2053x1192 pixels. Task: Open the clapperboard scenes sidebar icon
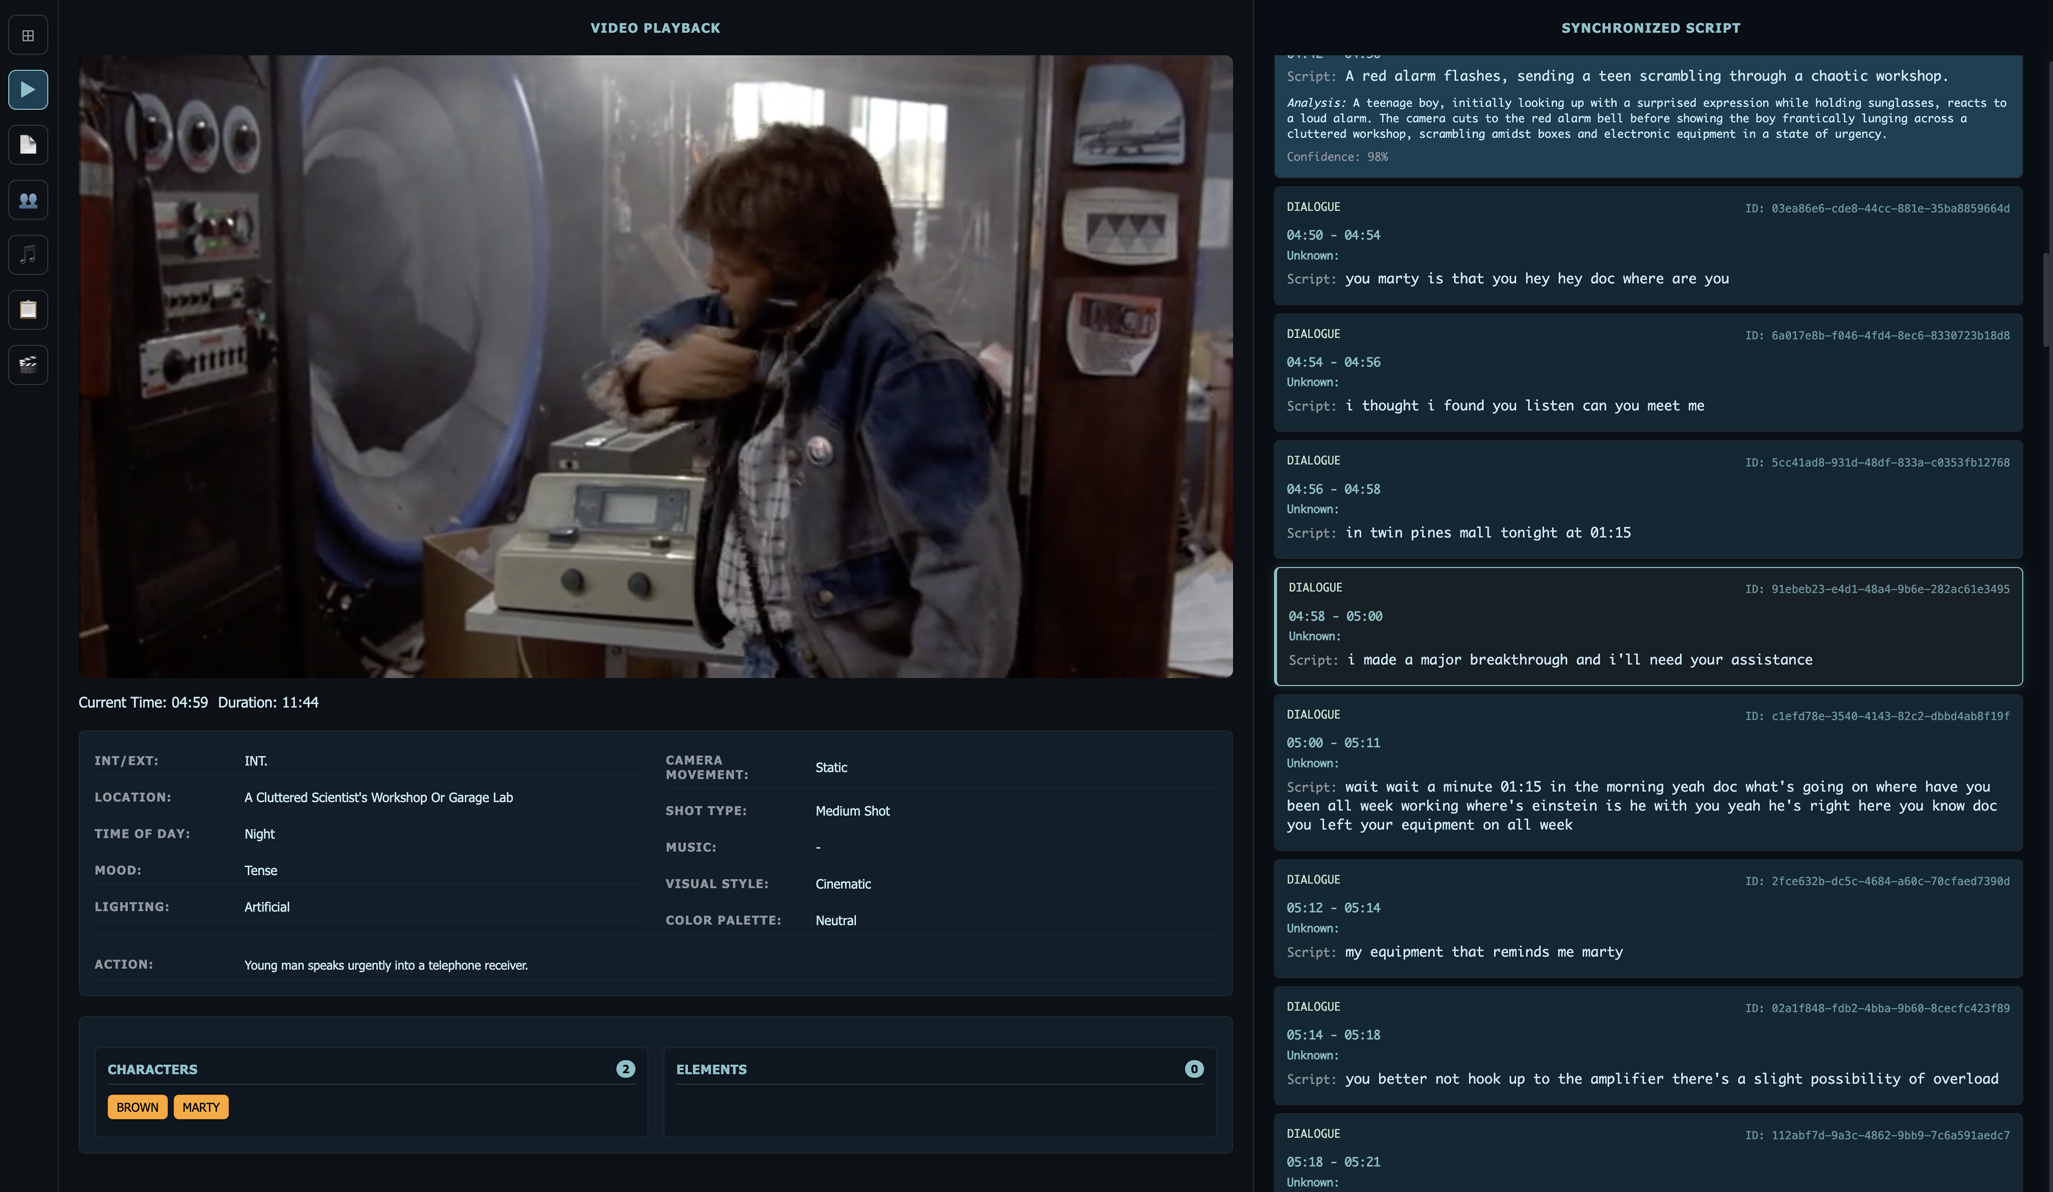28,364
